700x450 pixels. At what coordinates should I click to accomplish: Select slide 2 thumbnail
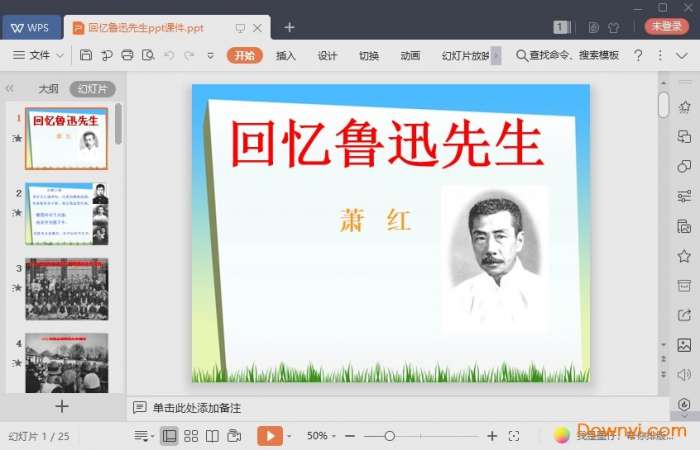click(67, 214)
